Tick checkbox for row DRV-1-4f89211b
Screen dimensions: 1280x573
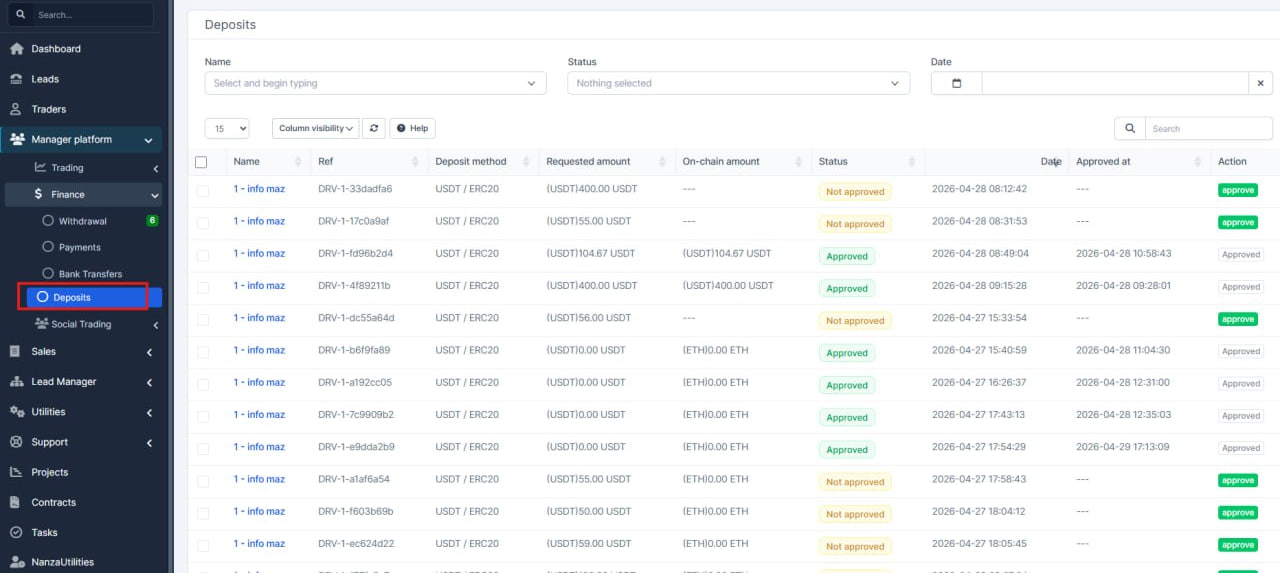(203, 287)
